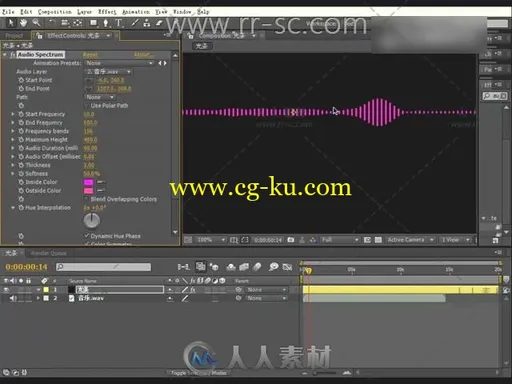512x384 pixels.
Task: Open the Composition menu
Action: 55,12
